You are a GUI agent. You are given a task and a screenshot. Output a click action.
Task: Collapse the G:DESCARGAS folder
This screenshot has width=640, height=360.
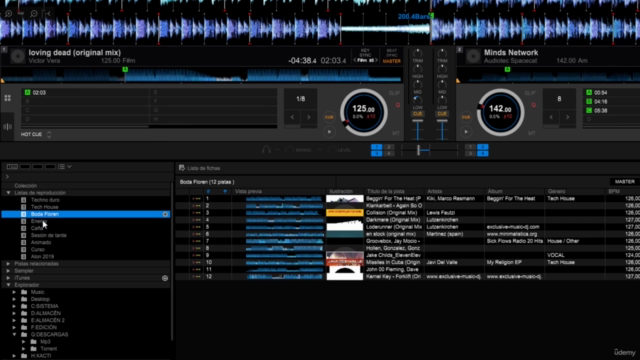14,335
